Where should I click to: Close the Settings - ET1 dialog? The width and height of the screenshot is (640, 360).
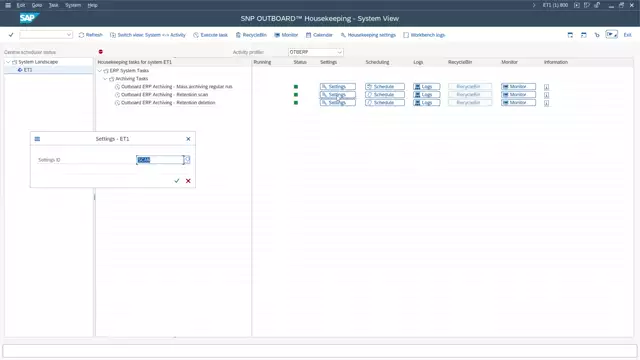[x=188, y=139]
